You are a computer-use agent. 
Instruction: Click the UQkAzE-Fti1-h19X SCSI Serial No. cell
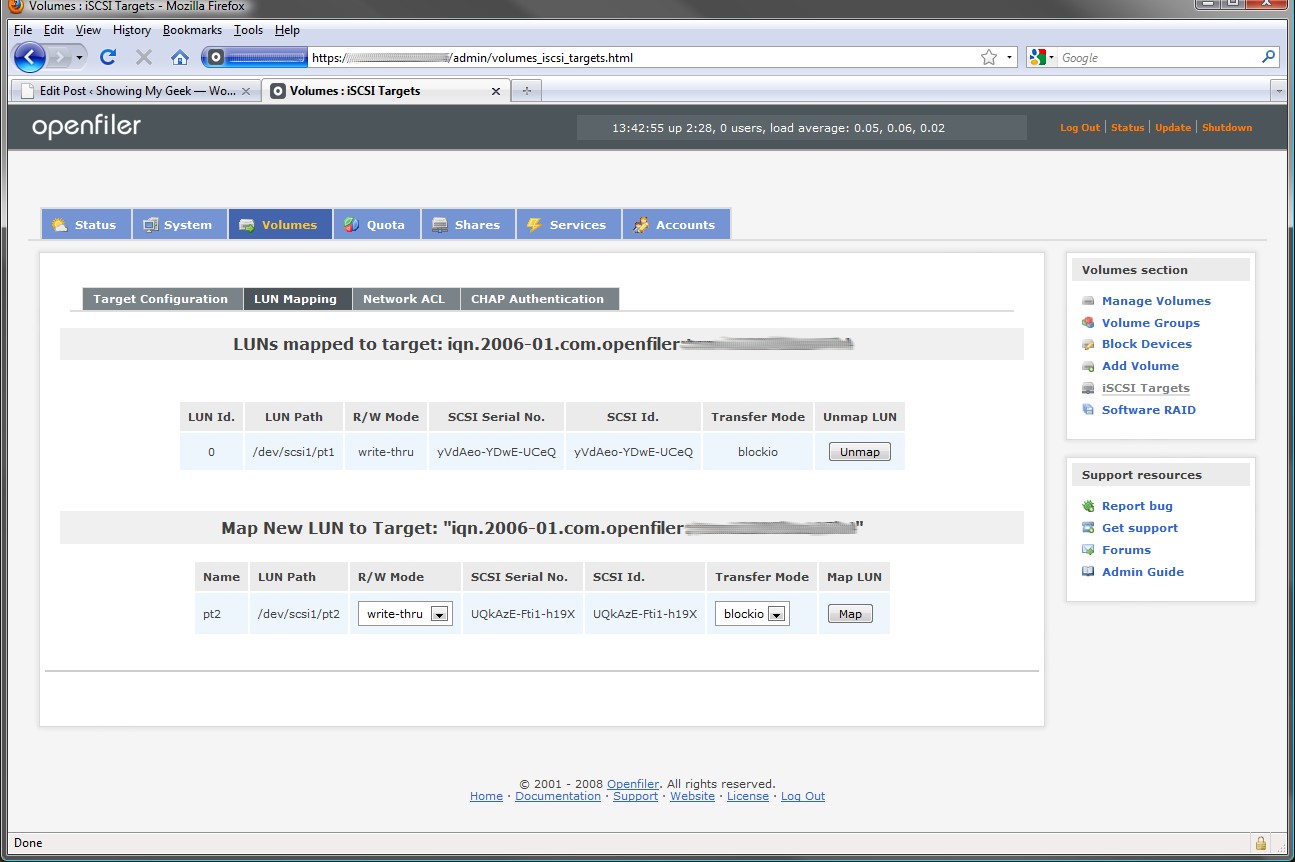pos(523,614)
